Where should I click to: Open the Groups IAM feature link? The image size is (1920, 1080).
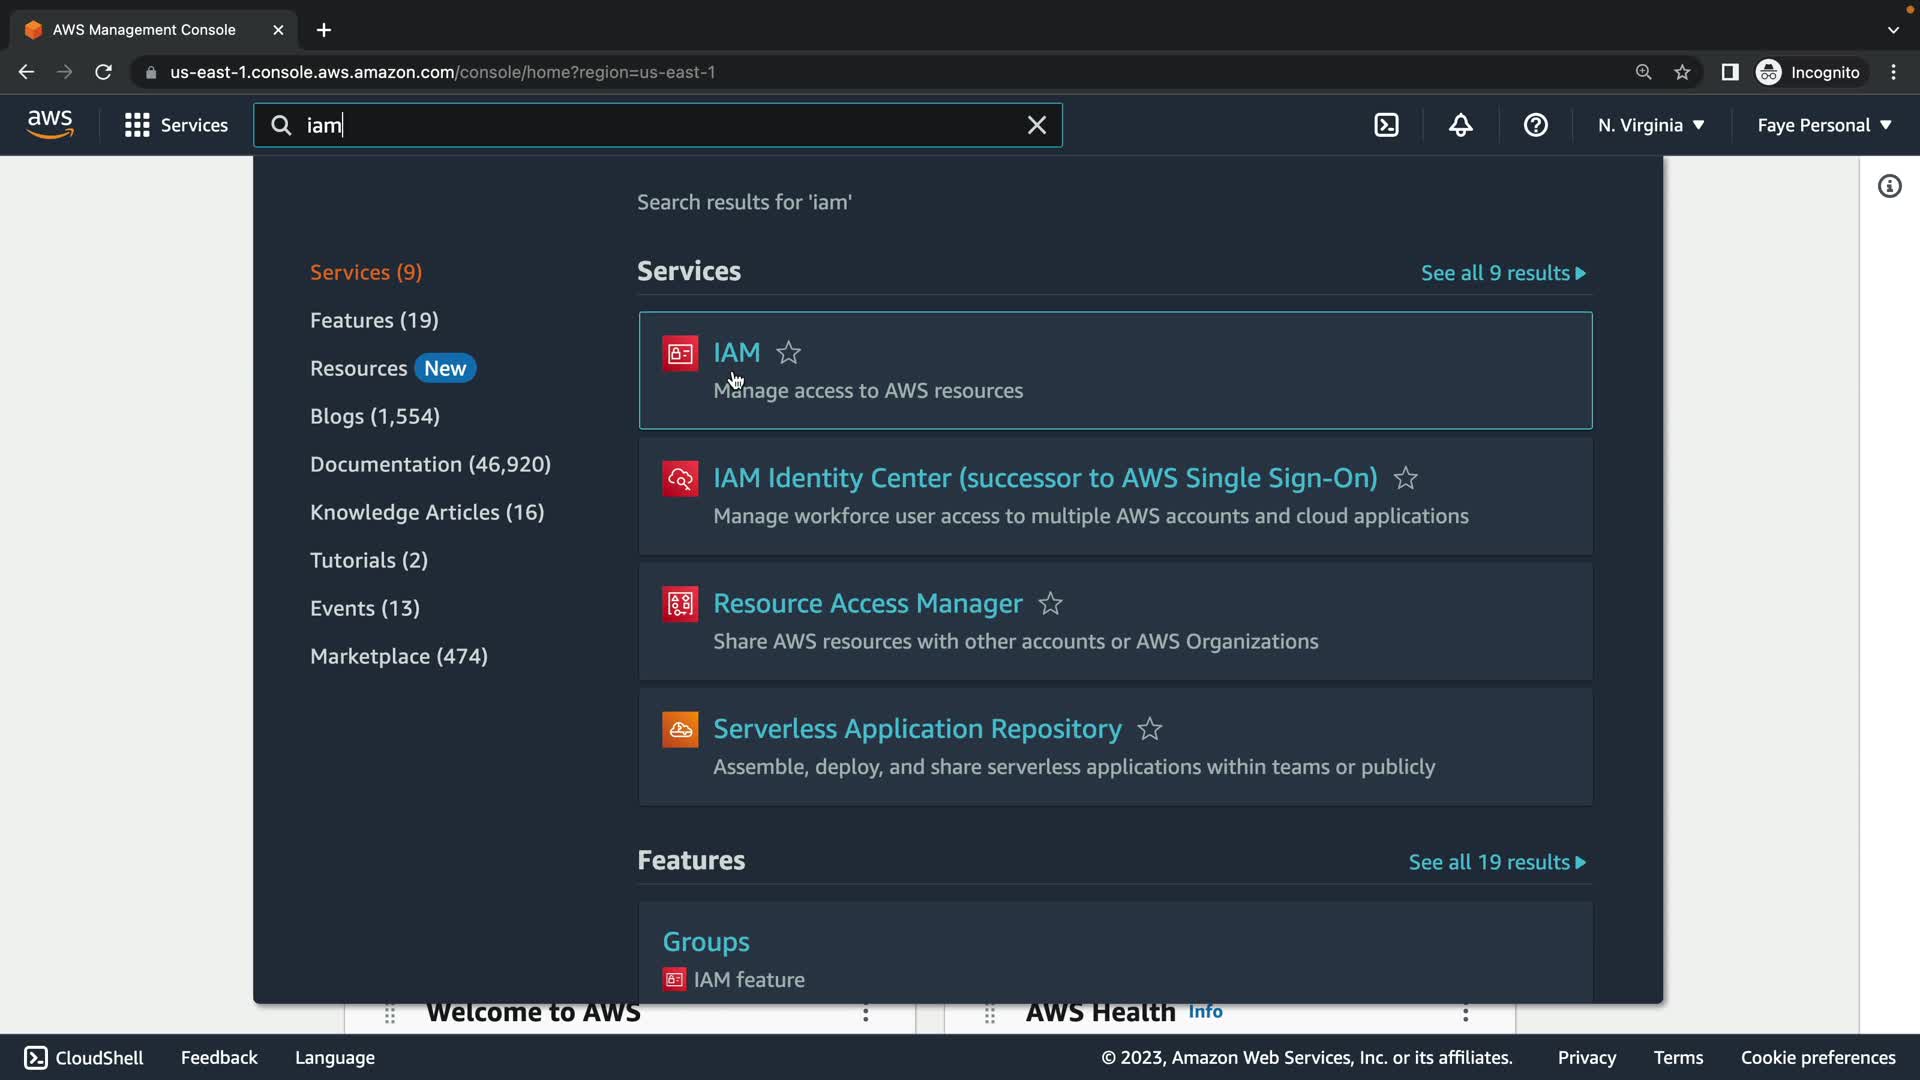coord(706,942)
